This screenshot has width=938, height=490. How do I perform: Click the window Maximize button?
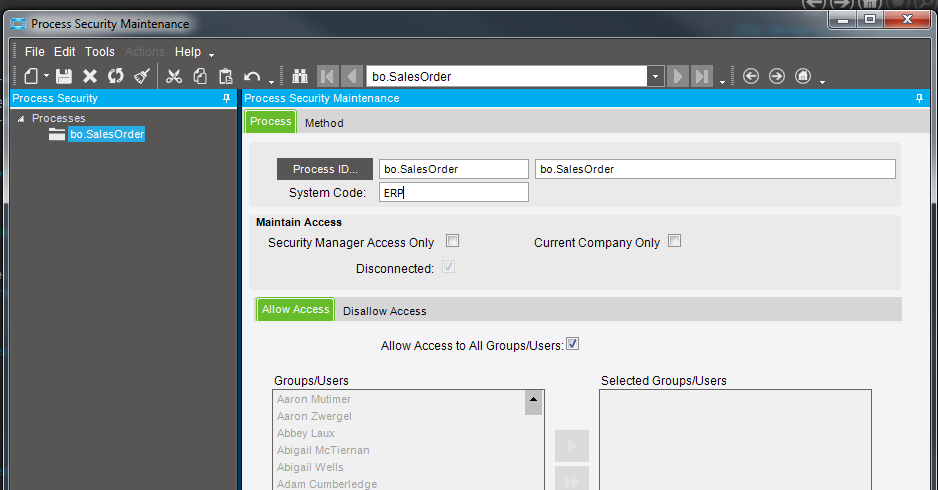[870, 19]
